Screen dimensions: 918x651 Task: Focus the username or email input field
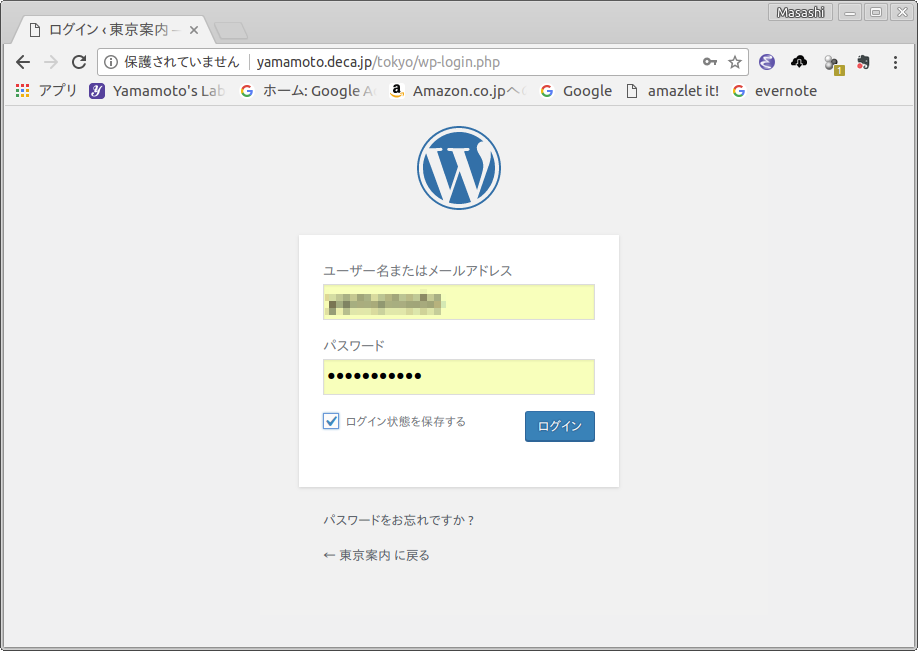459,302
